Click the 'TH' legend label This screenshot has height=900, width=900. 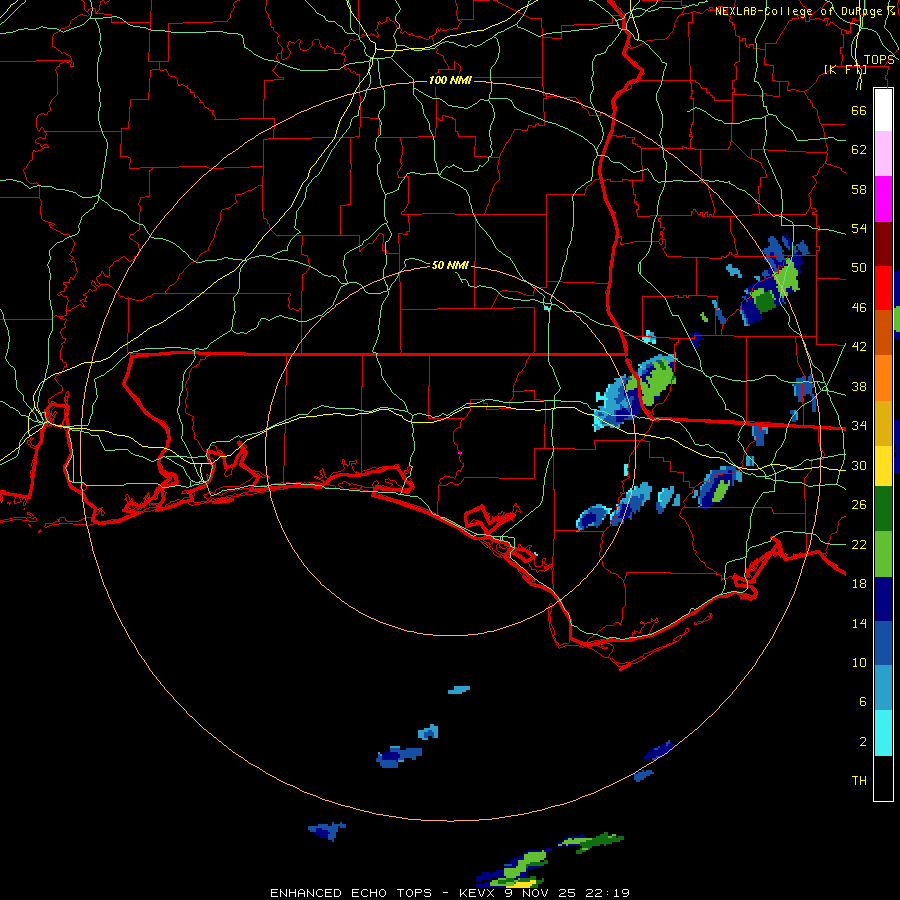point(859,781)
